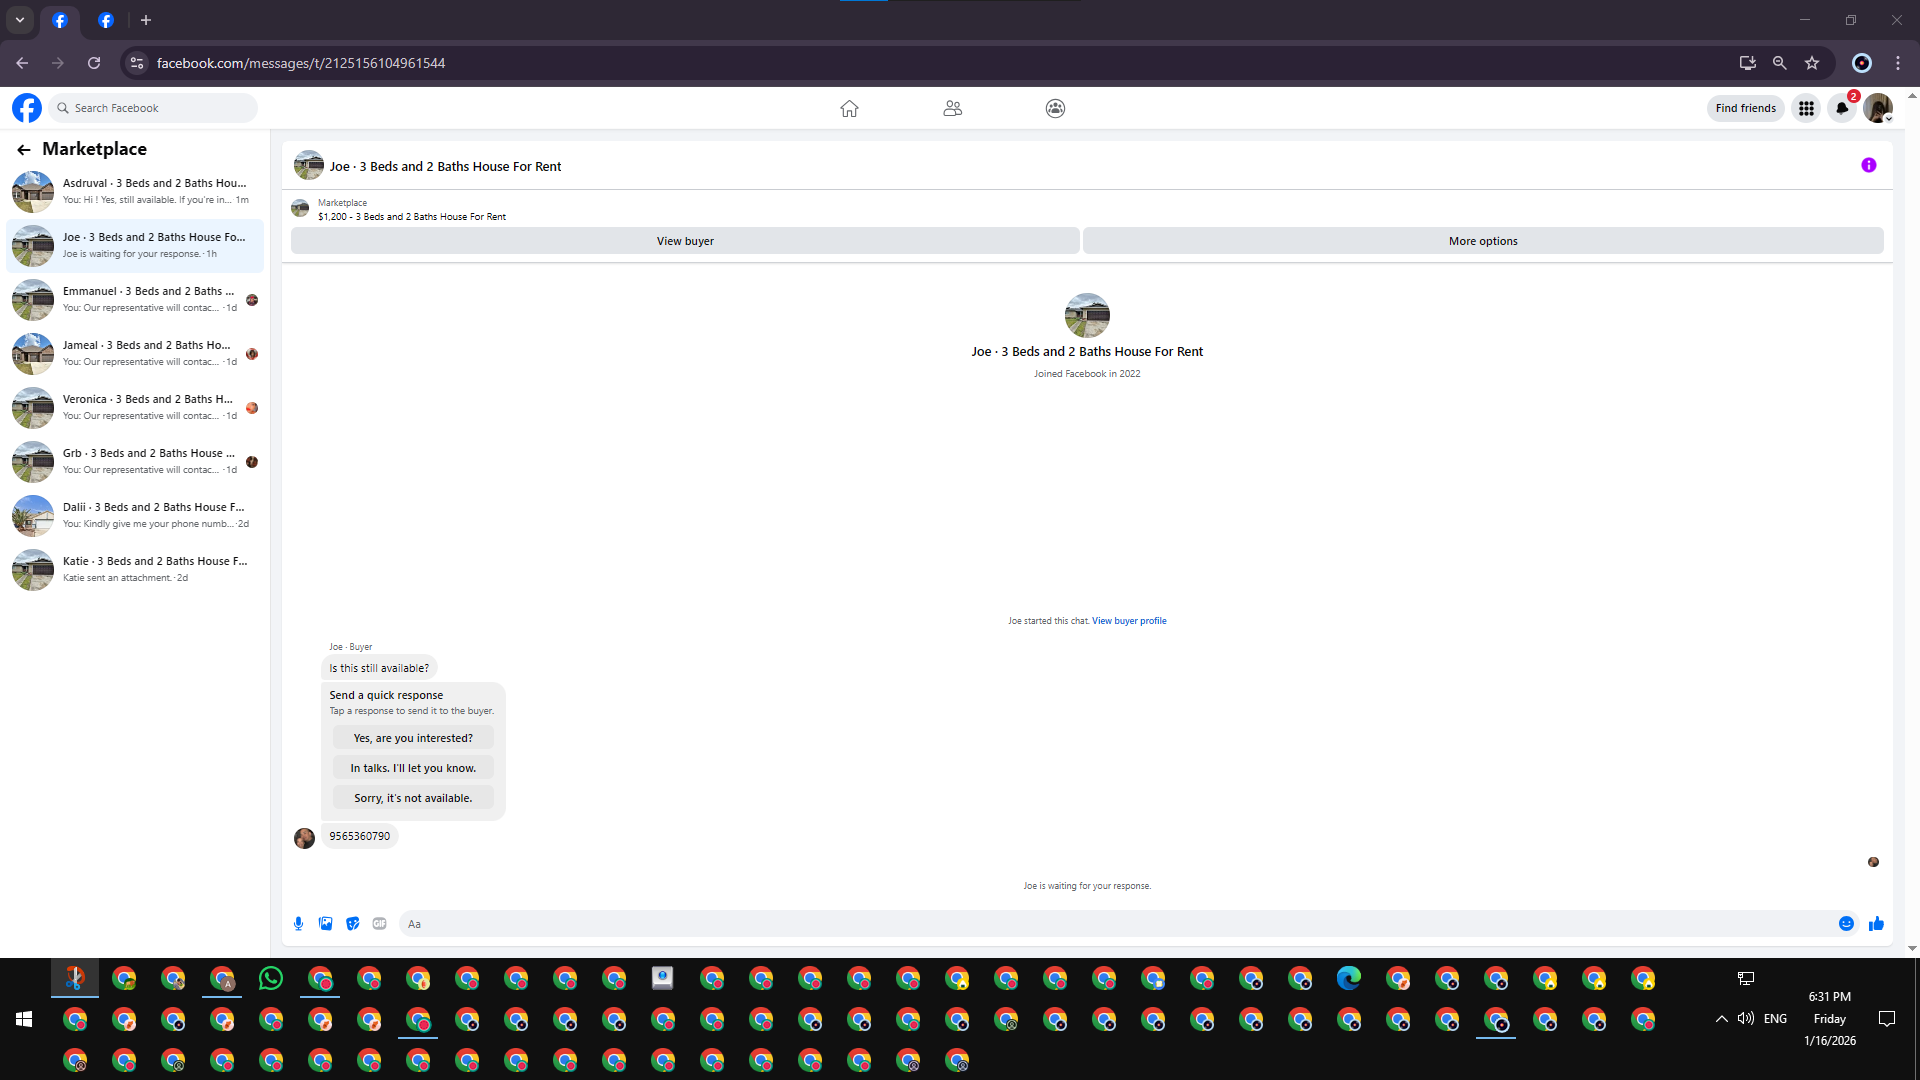Open the sticker picker icon
Image resolution: width=1920 pixels, height=1080 pixels.
[x=352, y=924]
